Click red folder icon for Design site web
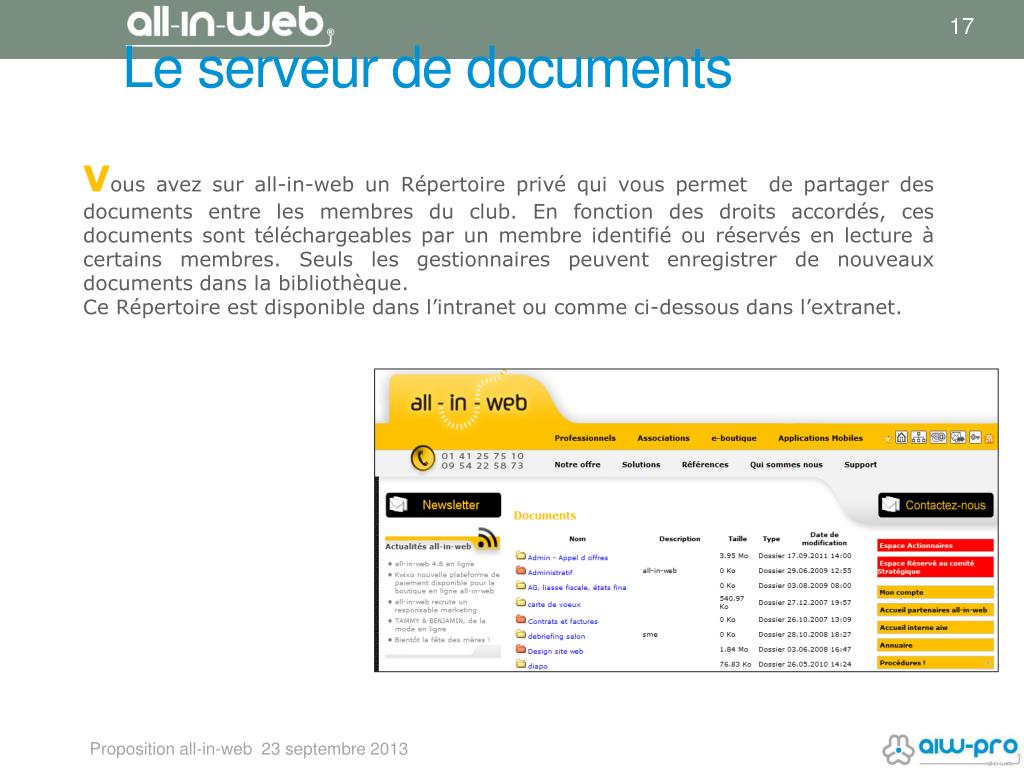Image resolution: width=1024 pixels, height=768 pixels. pyautogui.click(x=520, y=650)
